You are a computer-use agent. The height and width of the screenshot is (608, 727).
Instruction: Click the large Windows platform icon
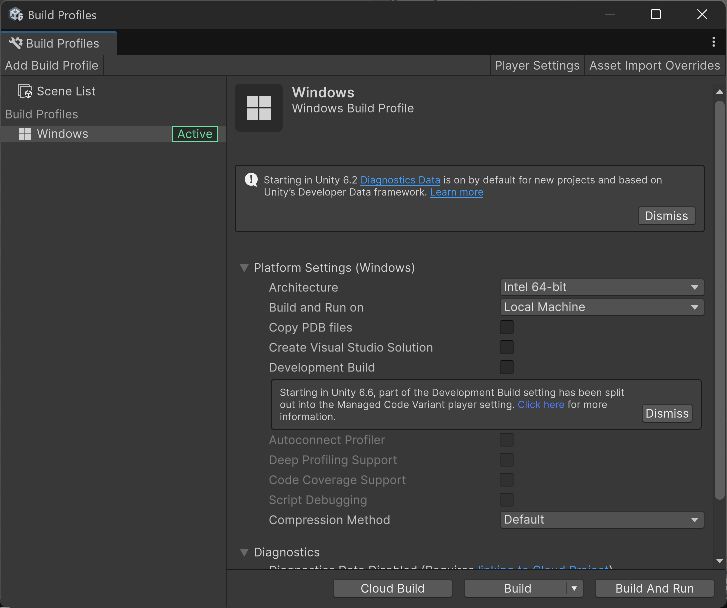tap(259, 108)
